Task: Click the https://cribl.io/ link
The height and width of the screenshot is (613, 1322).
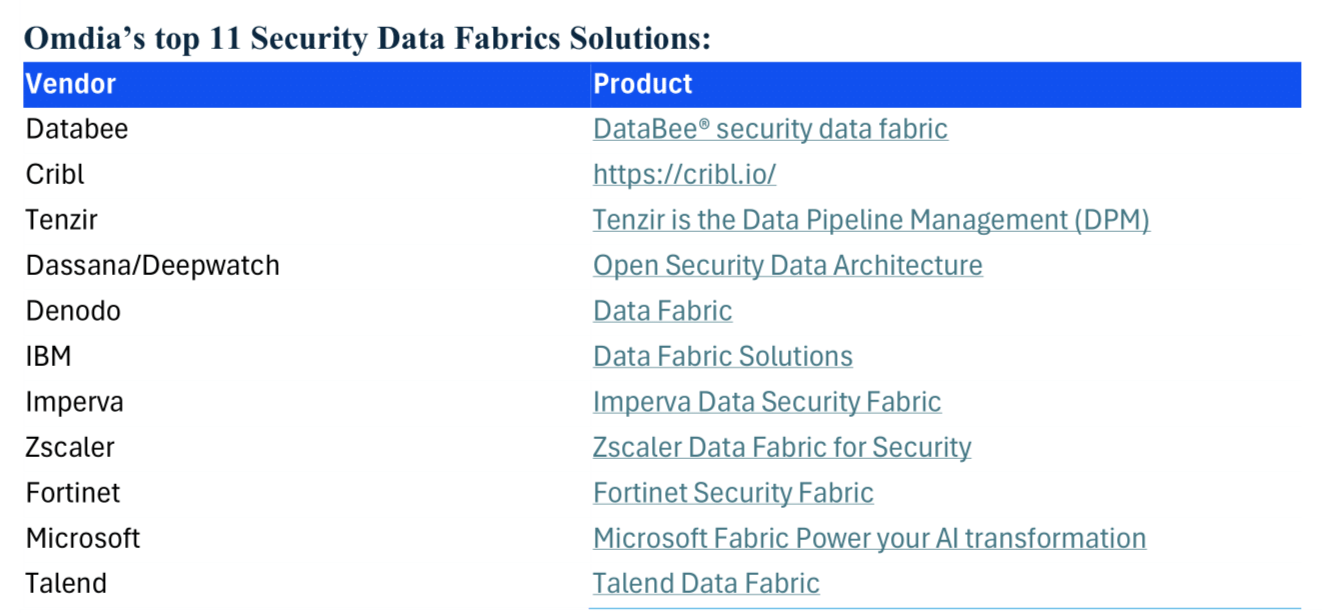Action: (684, 175)
